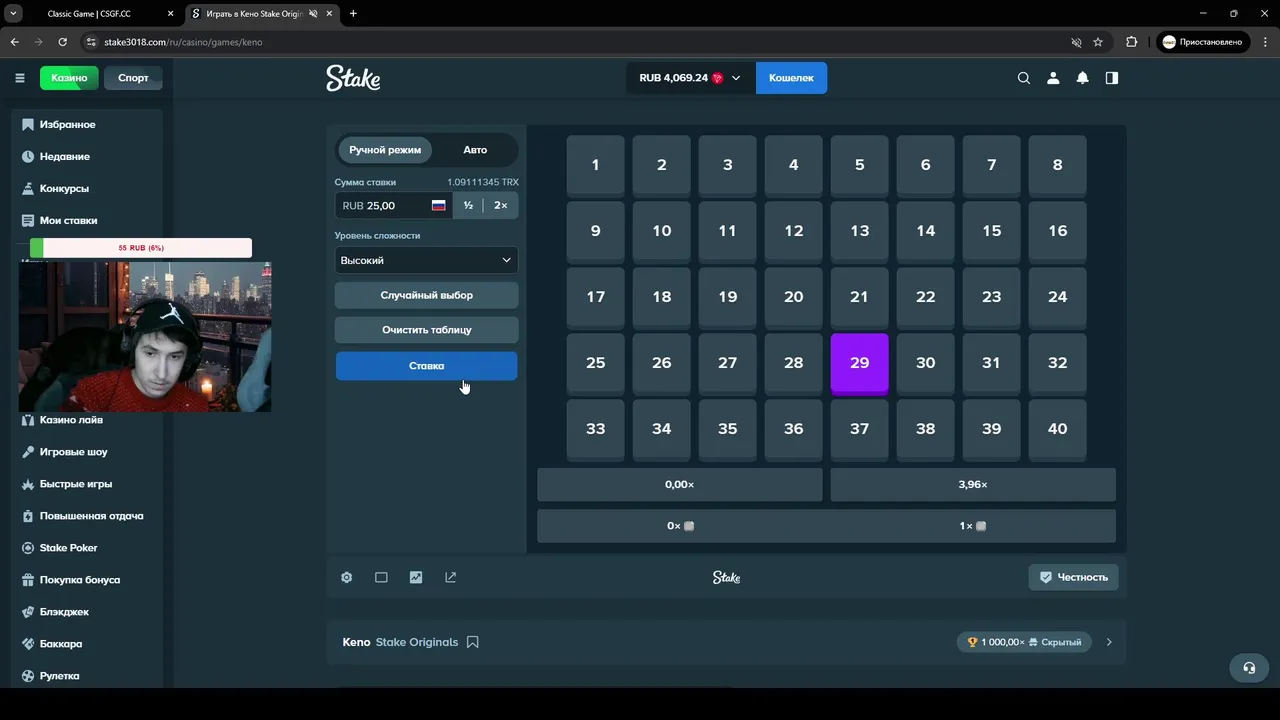Open Chrome tab search dropdown
1280x720 pixels.
tap(14, 14)
